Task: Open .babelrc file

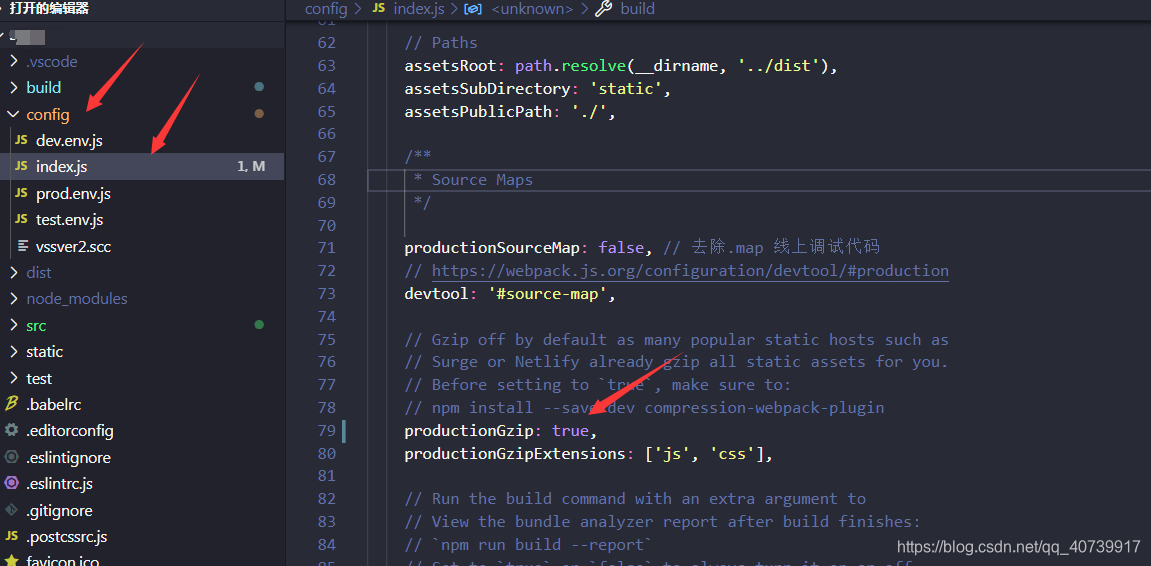Action: 54,404
